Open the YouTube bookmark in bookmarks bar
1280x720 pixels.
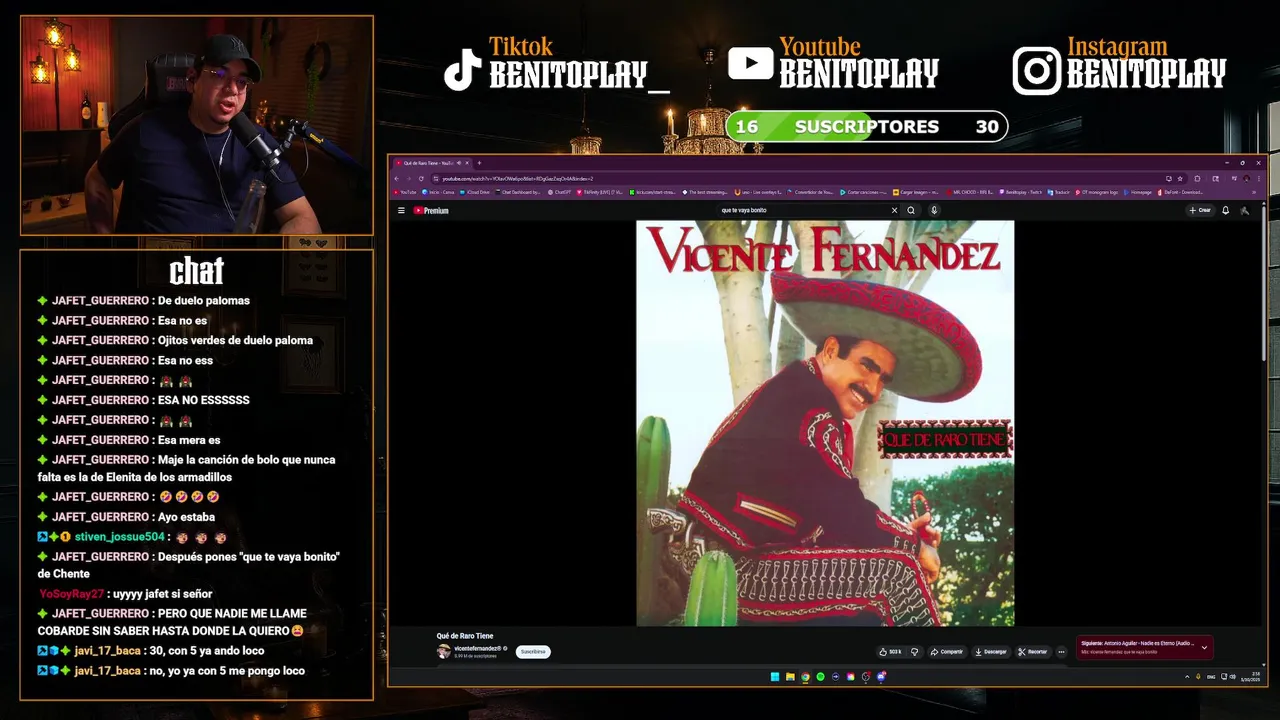click(405, 192)
